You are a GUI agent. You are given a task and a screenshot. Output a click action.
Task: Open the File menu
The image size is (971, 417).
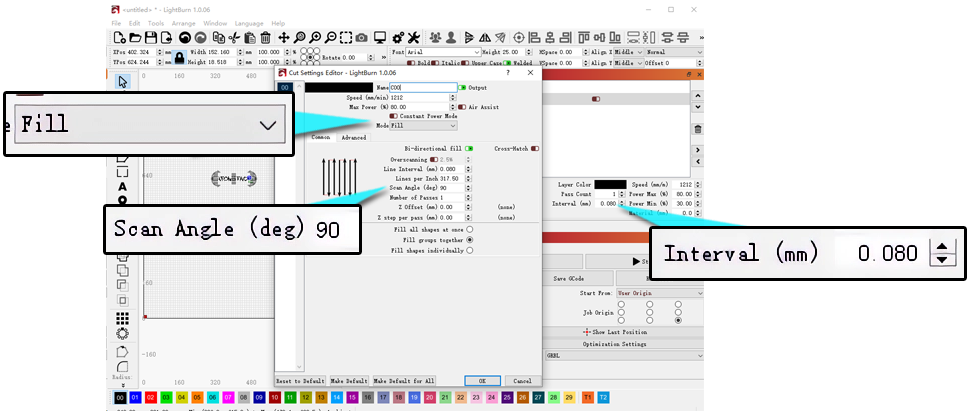pyautogui.click(x=116, y=24)
